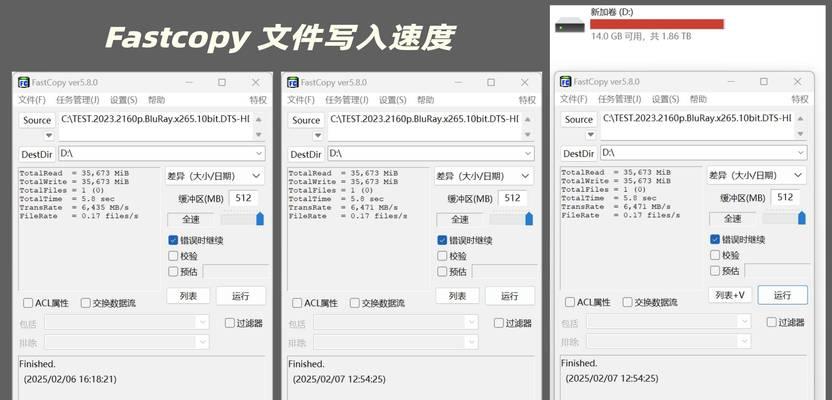Image resolution: width=832 pixels, height=400 pixels.
Task: Turn on 过滤器 filter in left window
Action: pyautogui.click(x=229, y=323)
